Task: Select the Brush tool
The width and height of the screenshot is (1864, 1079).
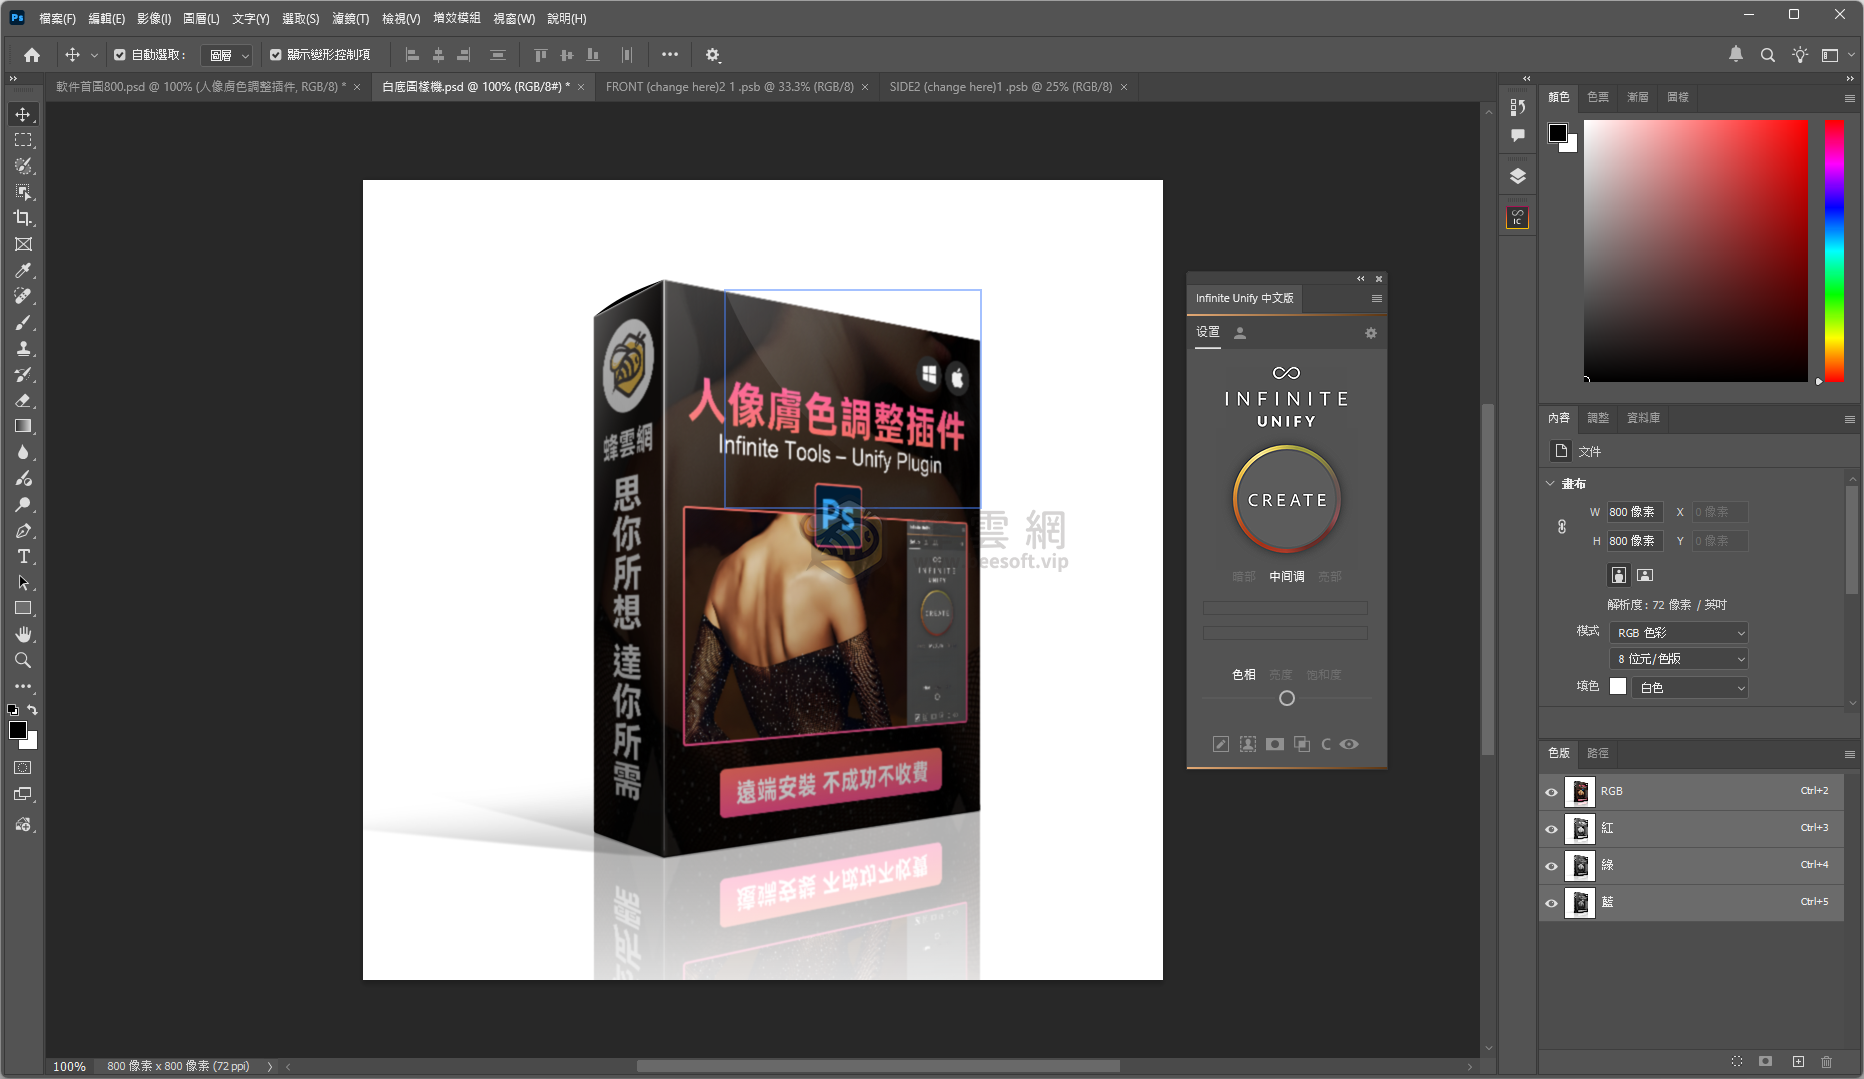Action: coord(23,322)
